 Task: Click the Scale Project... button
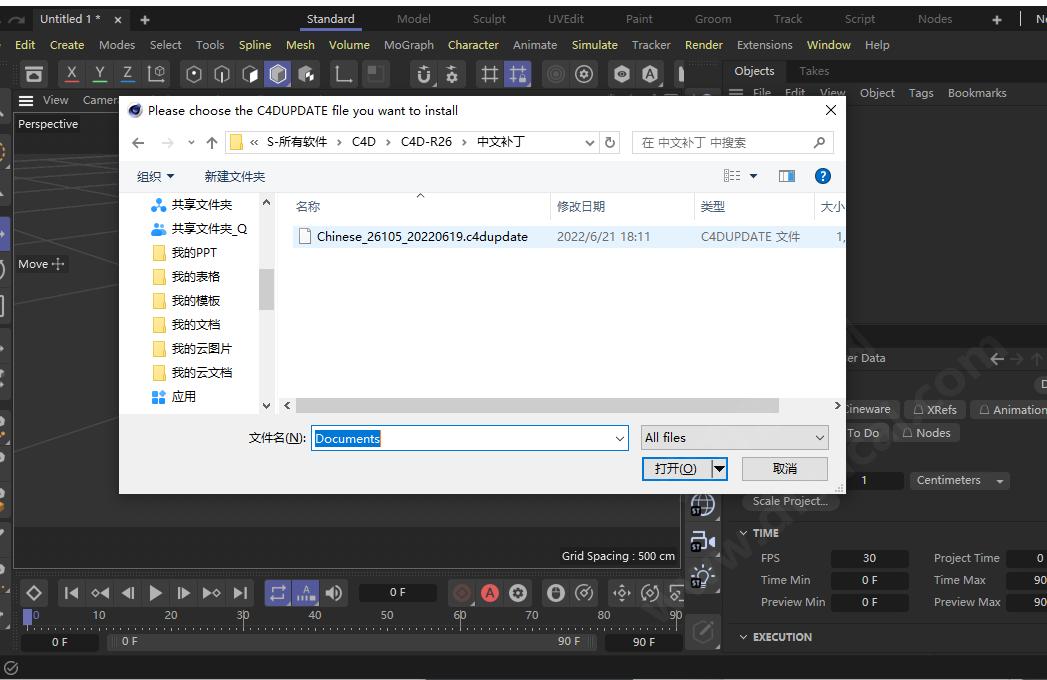coord(790,501)
